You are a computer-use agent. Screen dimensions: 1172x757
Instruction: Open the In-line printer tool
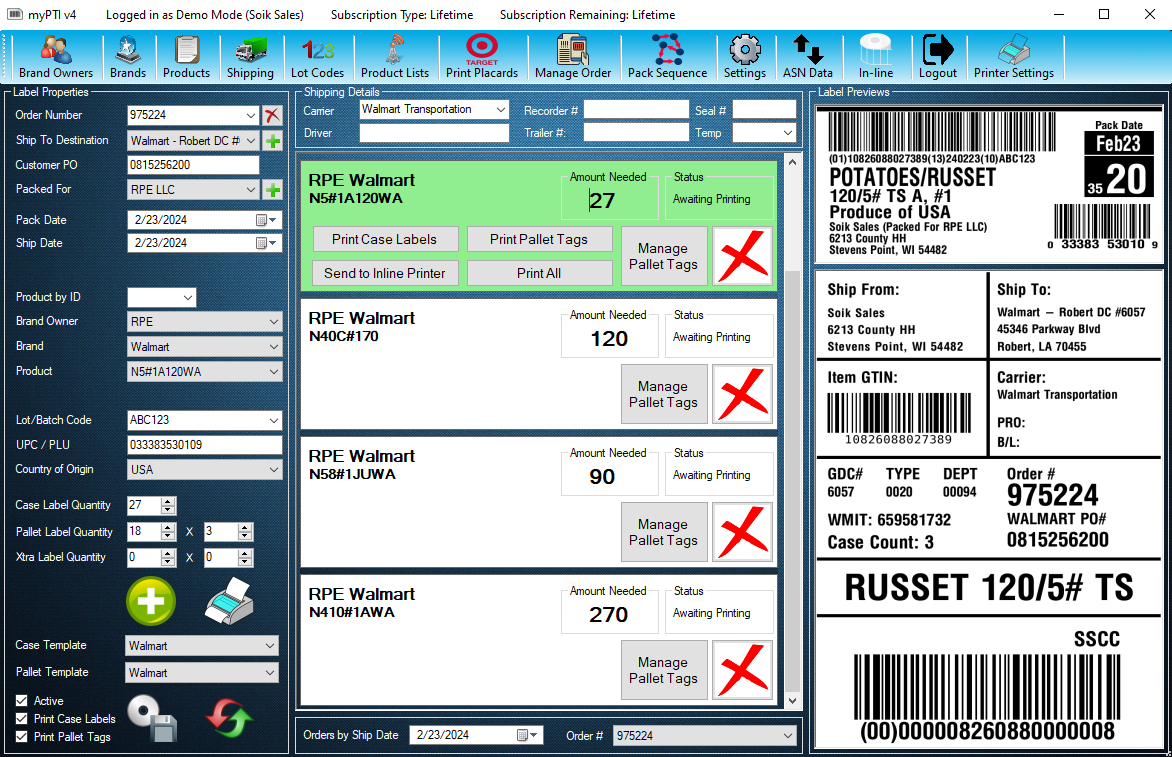coord(876,57)
